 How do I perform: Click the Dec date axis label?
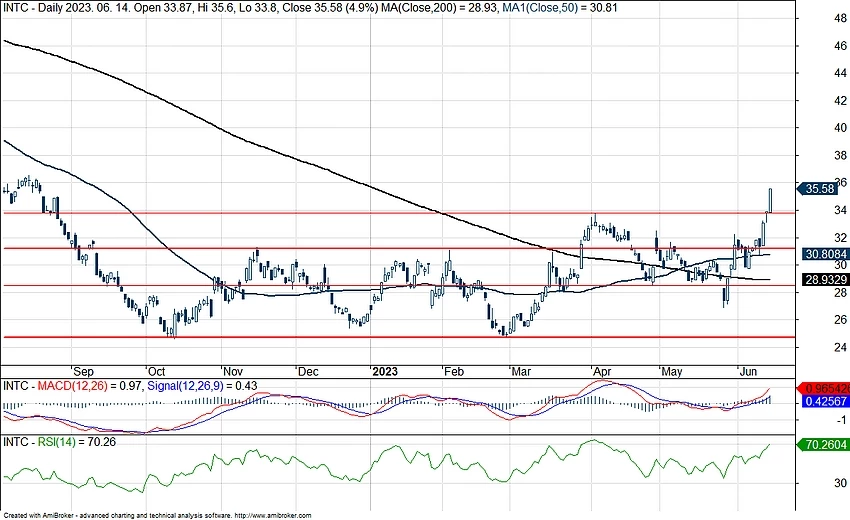tap(308, 372)
